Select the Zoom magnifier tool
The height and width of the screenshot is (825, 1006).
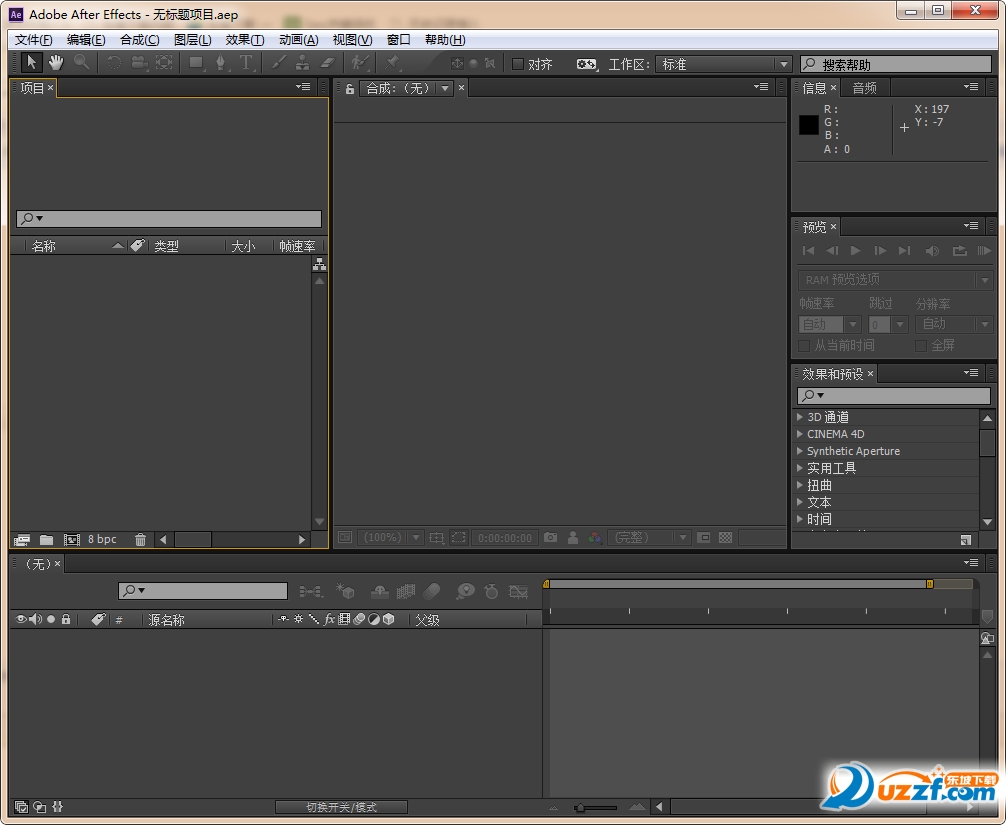pos(81,63)
